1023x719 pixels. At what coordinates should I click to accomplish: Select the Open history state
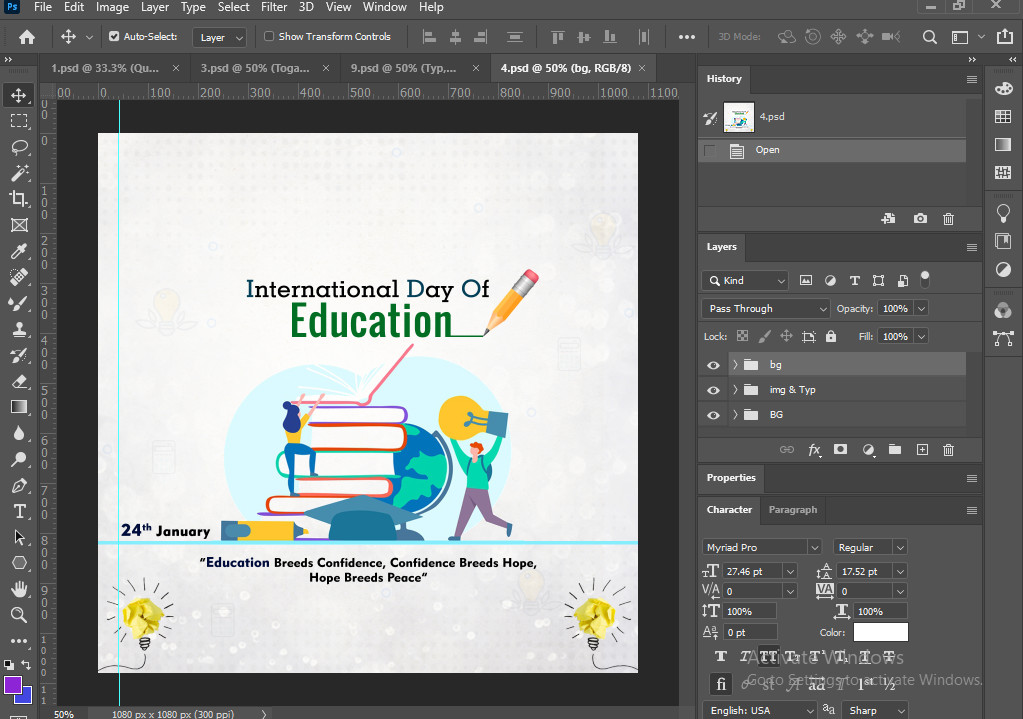click(767, 150)
